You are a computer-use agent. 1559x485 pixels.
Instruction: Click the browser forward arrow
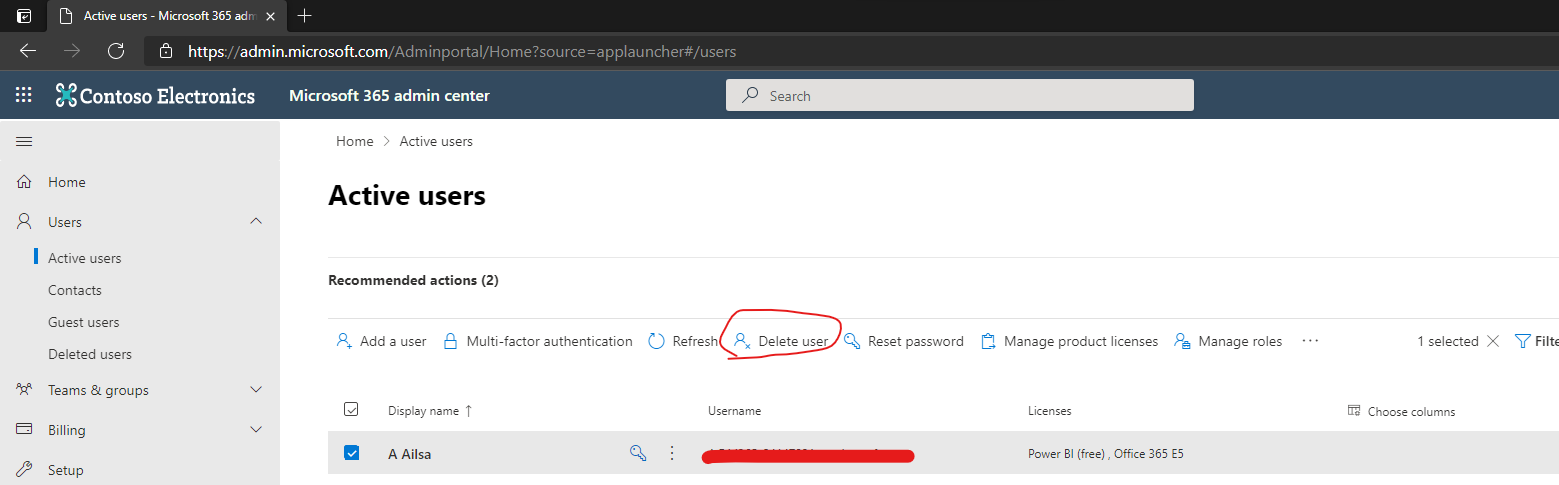[x=72, y=51]
